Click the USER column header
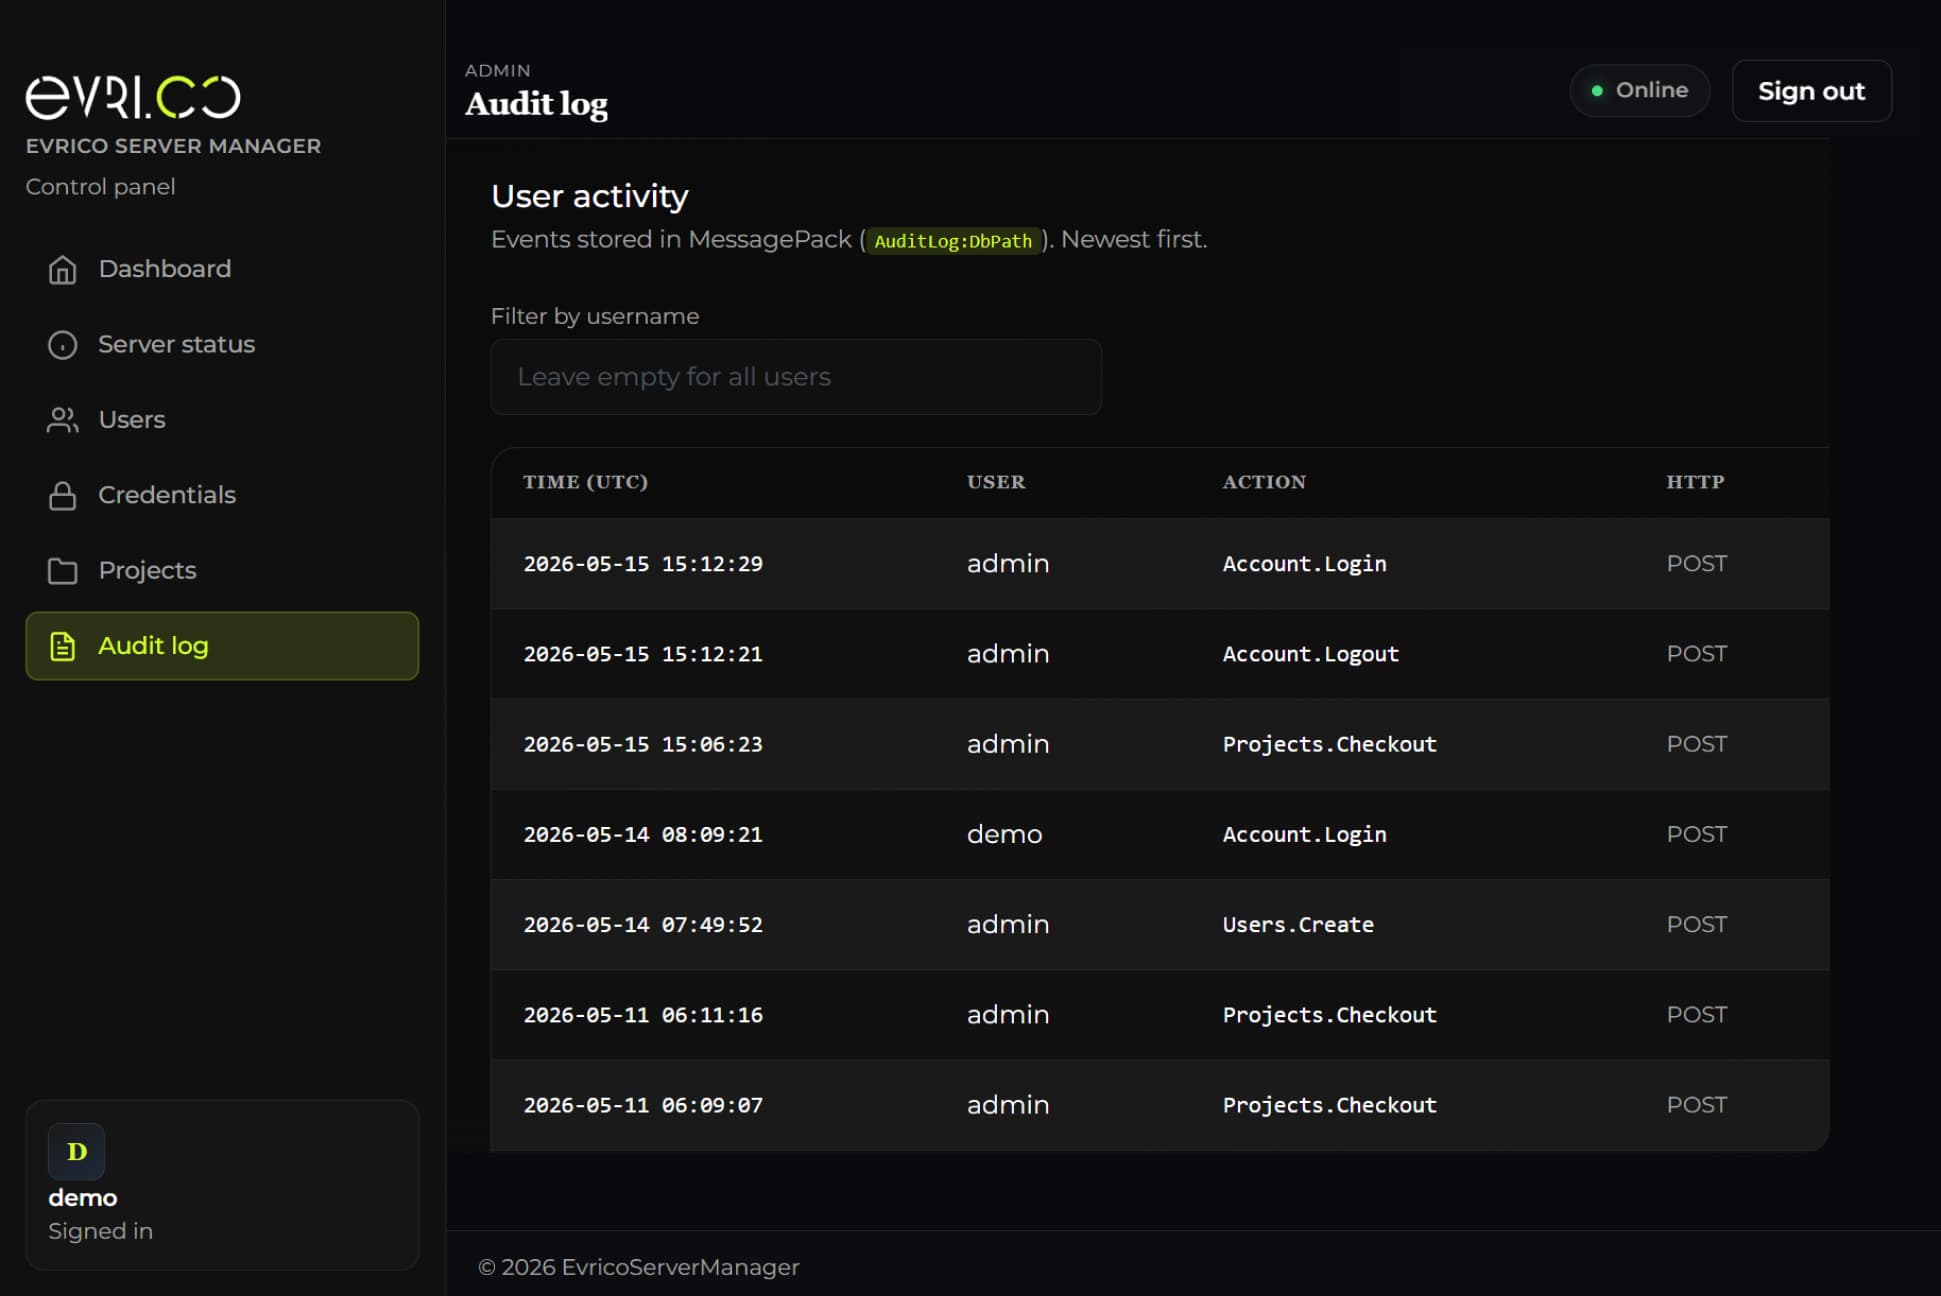 tap(996, 482)
